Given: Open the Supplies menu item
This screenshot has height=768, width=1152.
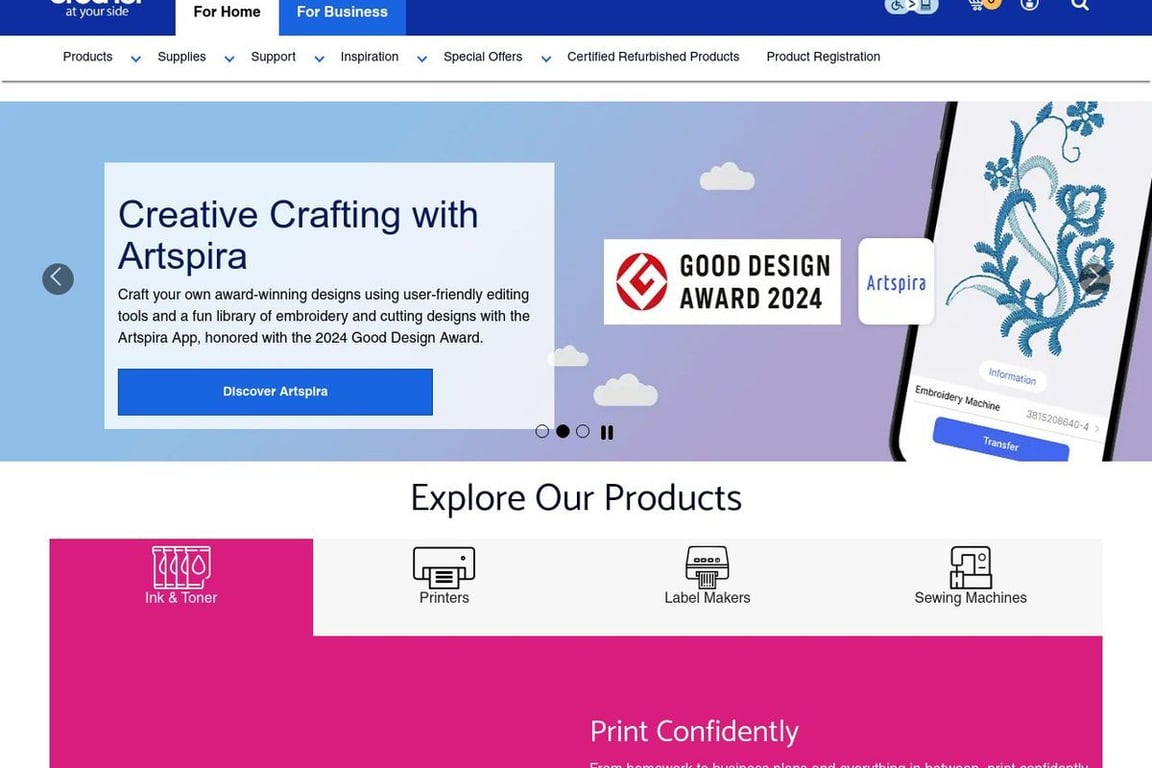Looking at the screenshot, I should 181,57.
